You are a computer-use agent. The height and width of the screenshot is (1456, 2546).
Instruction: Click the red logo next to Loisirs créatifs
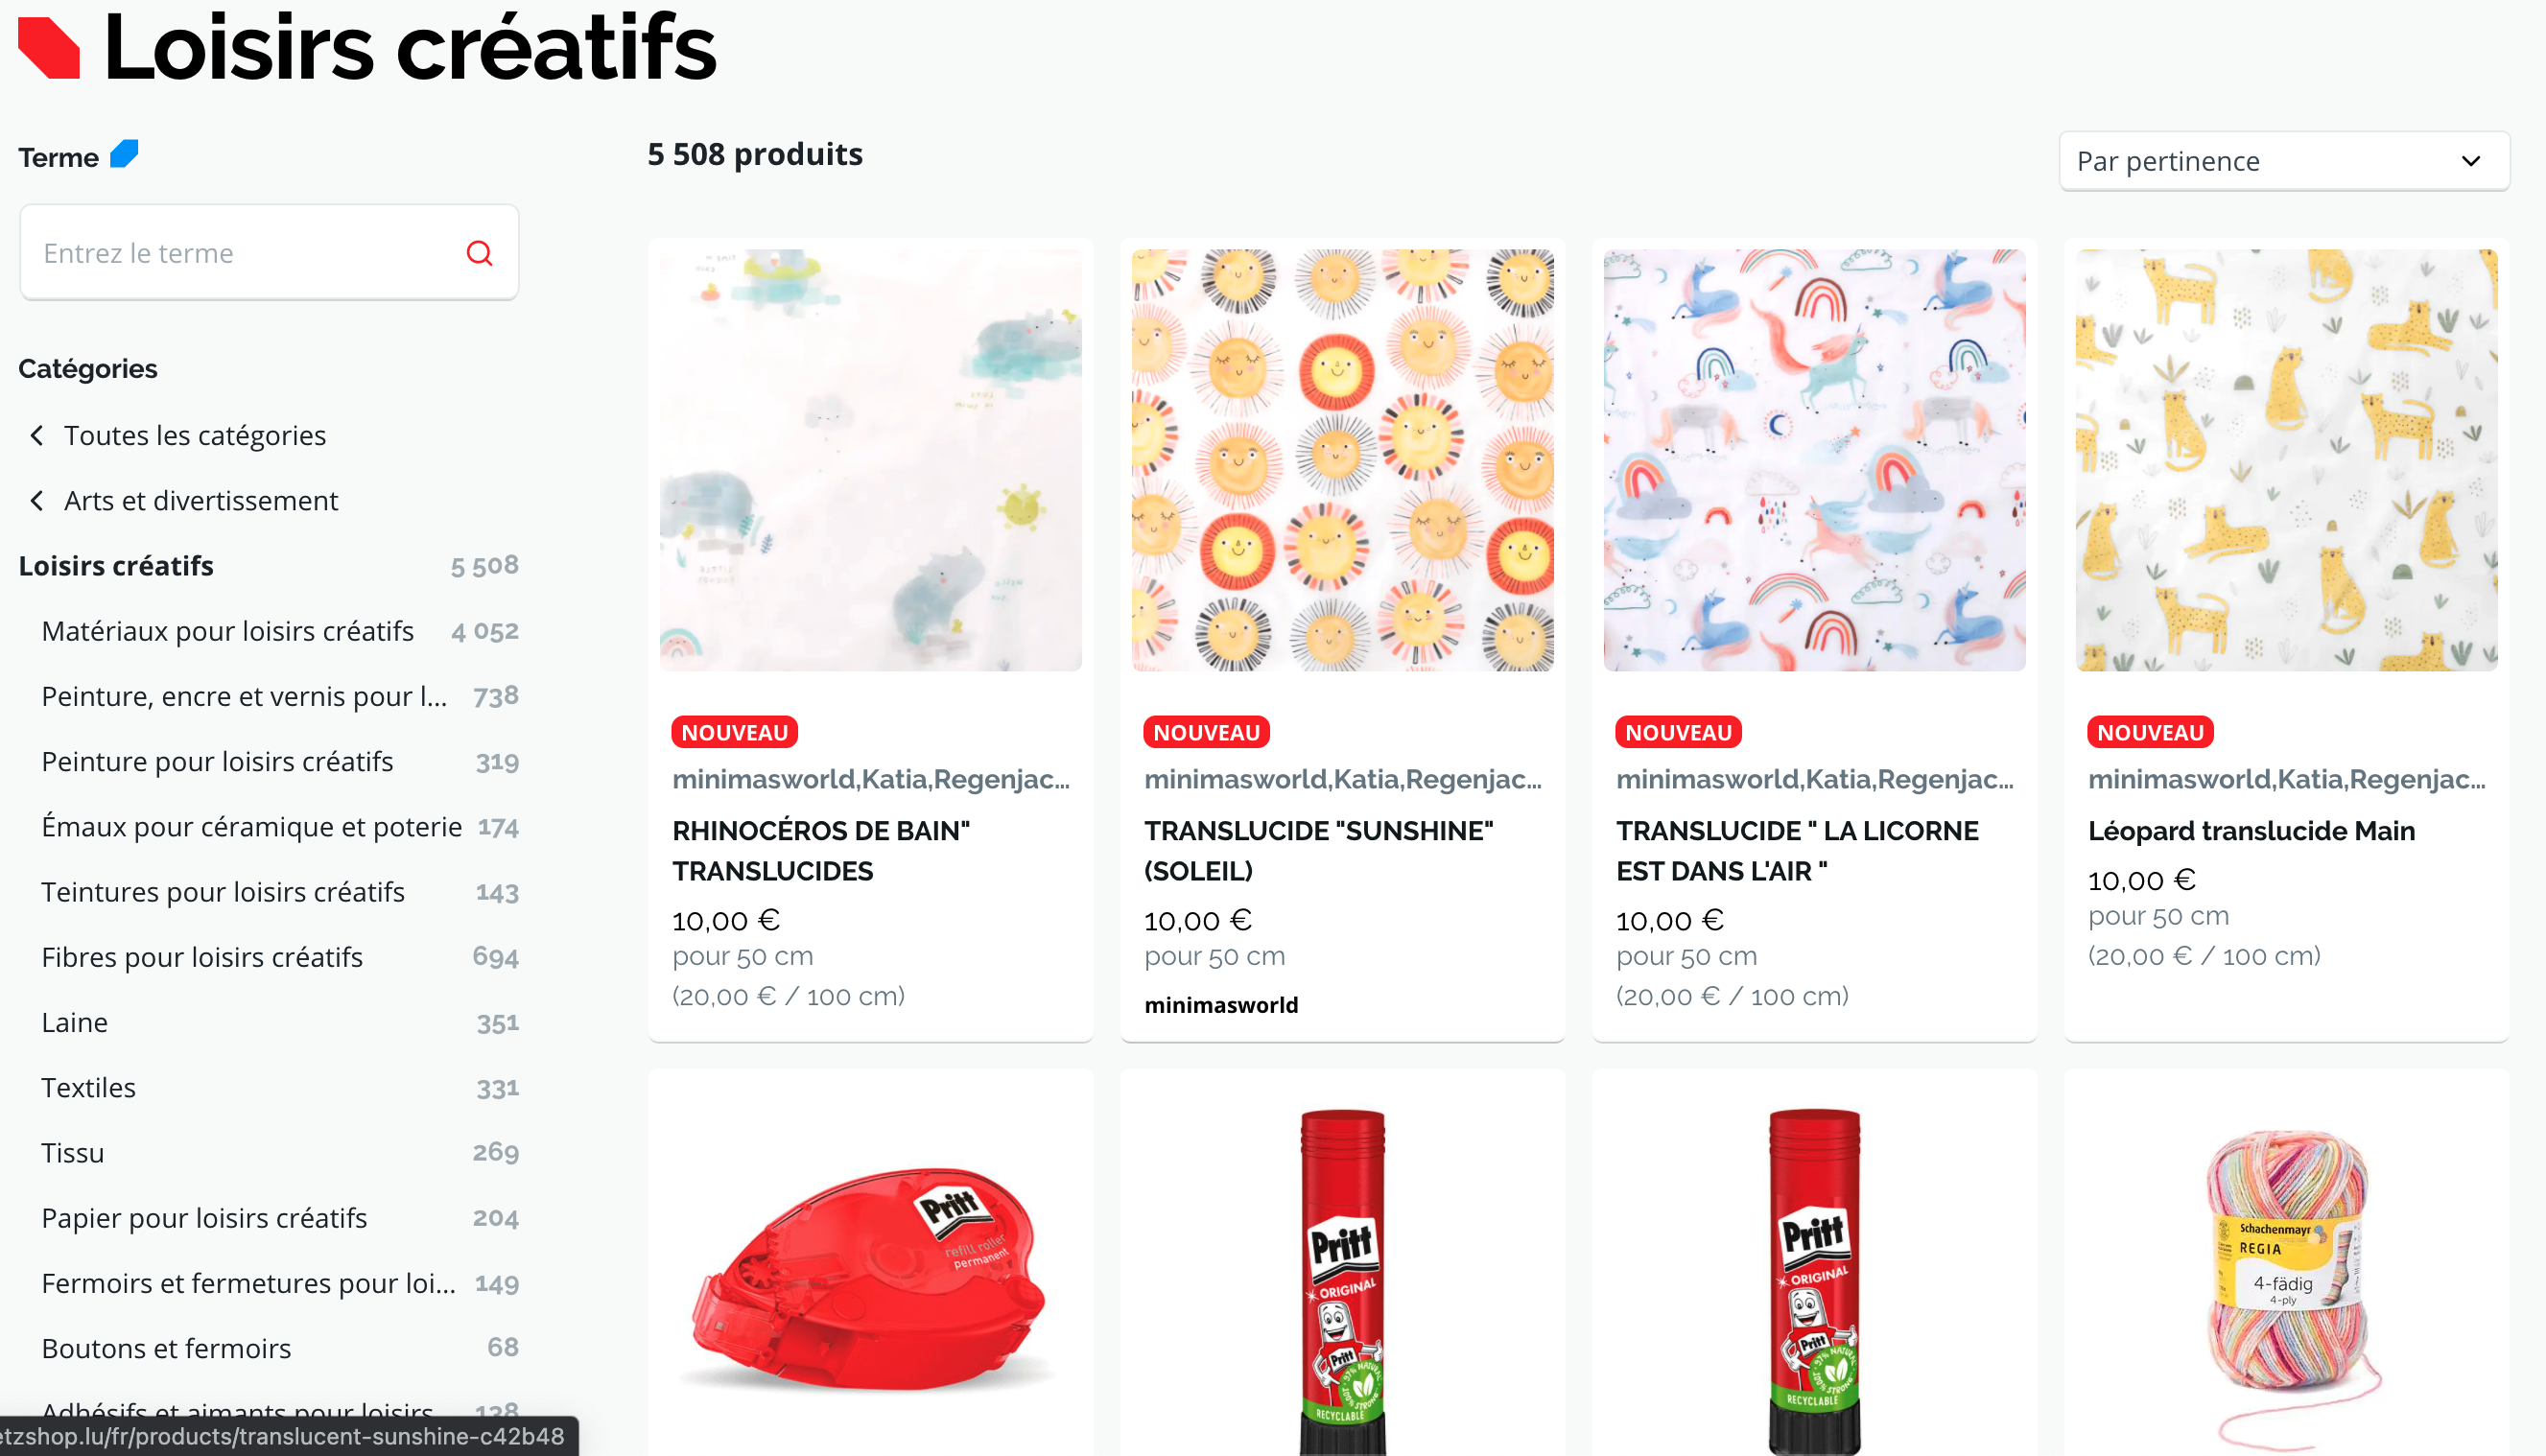(49, 48)
